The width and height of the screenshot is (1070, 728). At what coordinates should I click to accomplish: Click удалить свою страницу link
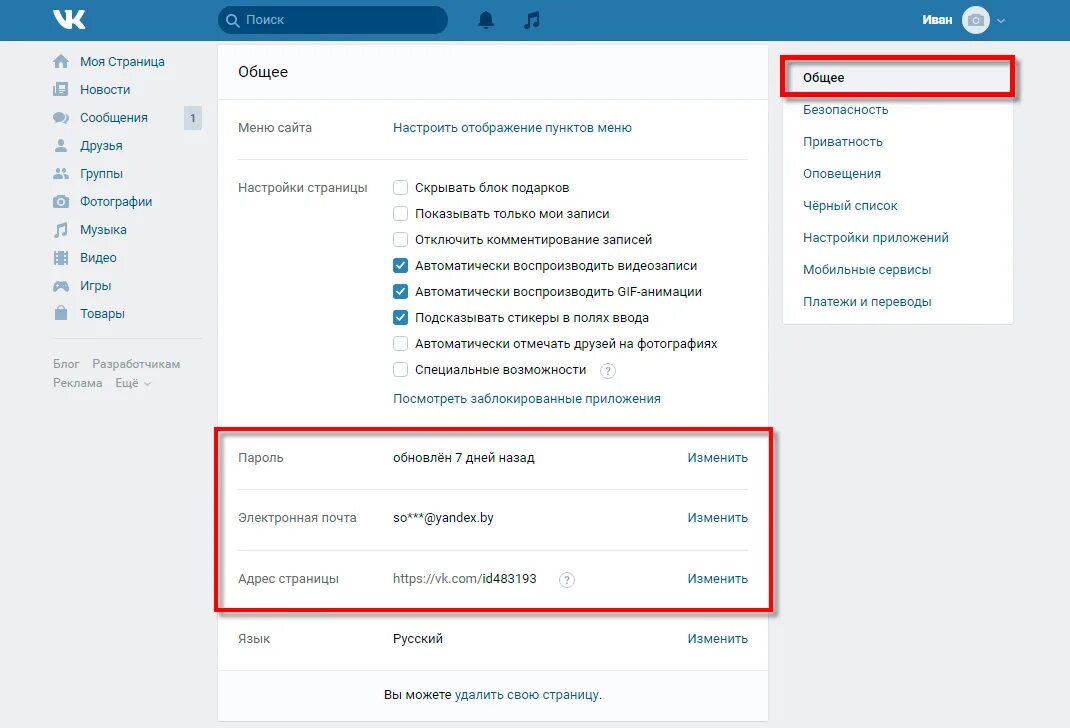click(x=527, y=695)
